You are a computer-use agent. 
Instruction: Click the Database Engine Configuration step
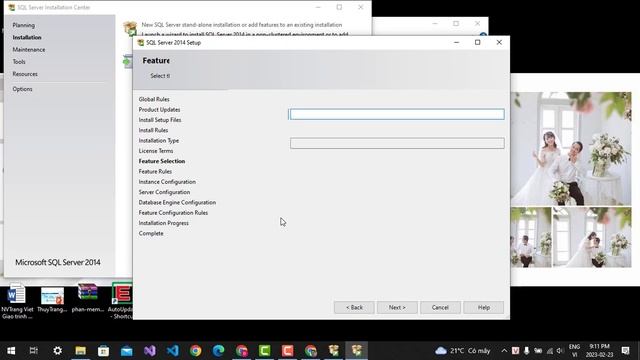[x=177, y=202]
